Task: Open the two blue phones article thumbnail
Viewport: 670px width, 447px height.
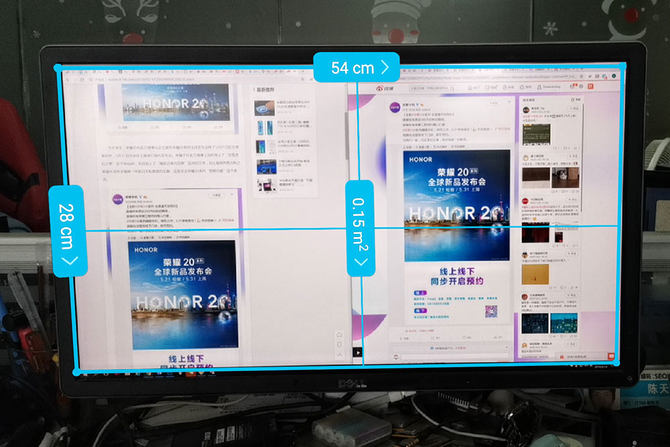Action: 265,128
